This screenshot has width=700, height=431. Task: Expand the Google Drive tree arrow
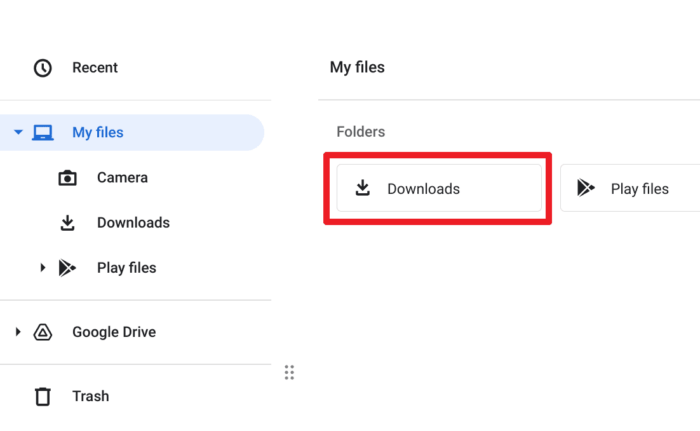[x=18, y=332]
